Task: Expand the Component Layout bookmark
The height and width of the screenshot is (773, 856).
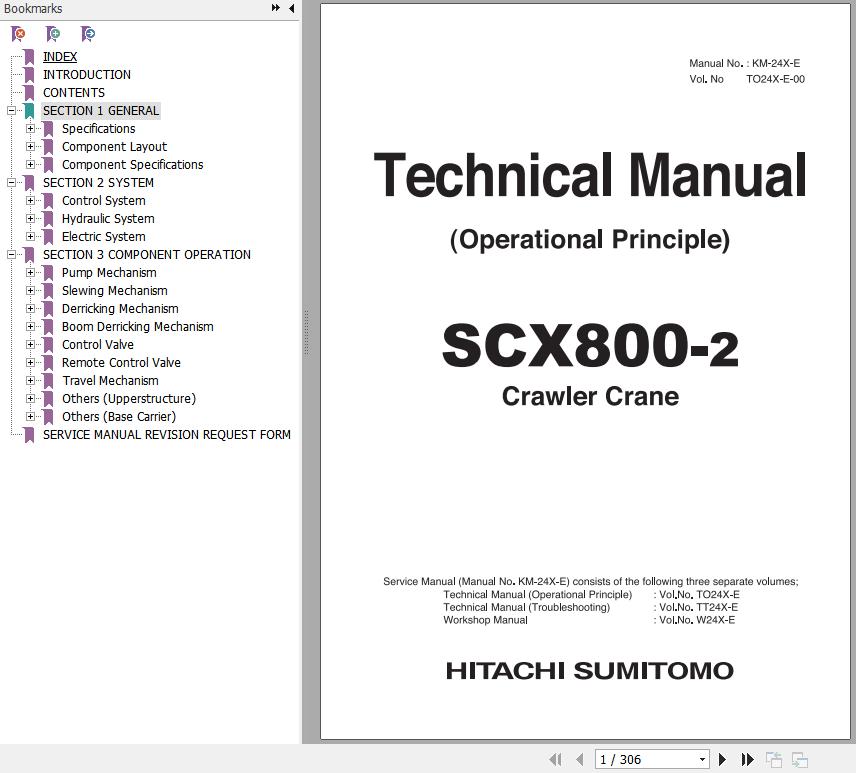Action: (31, 146)
